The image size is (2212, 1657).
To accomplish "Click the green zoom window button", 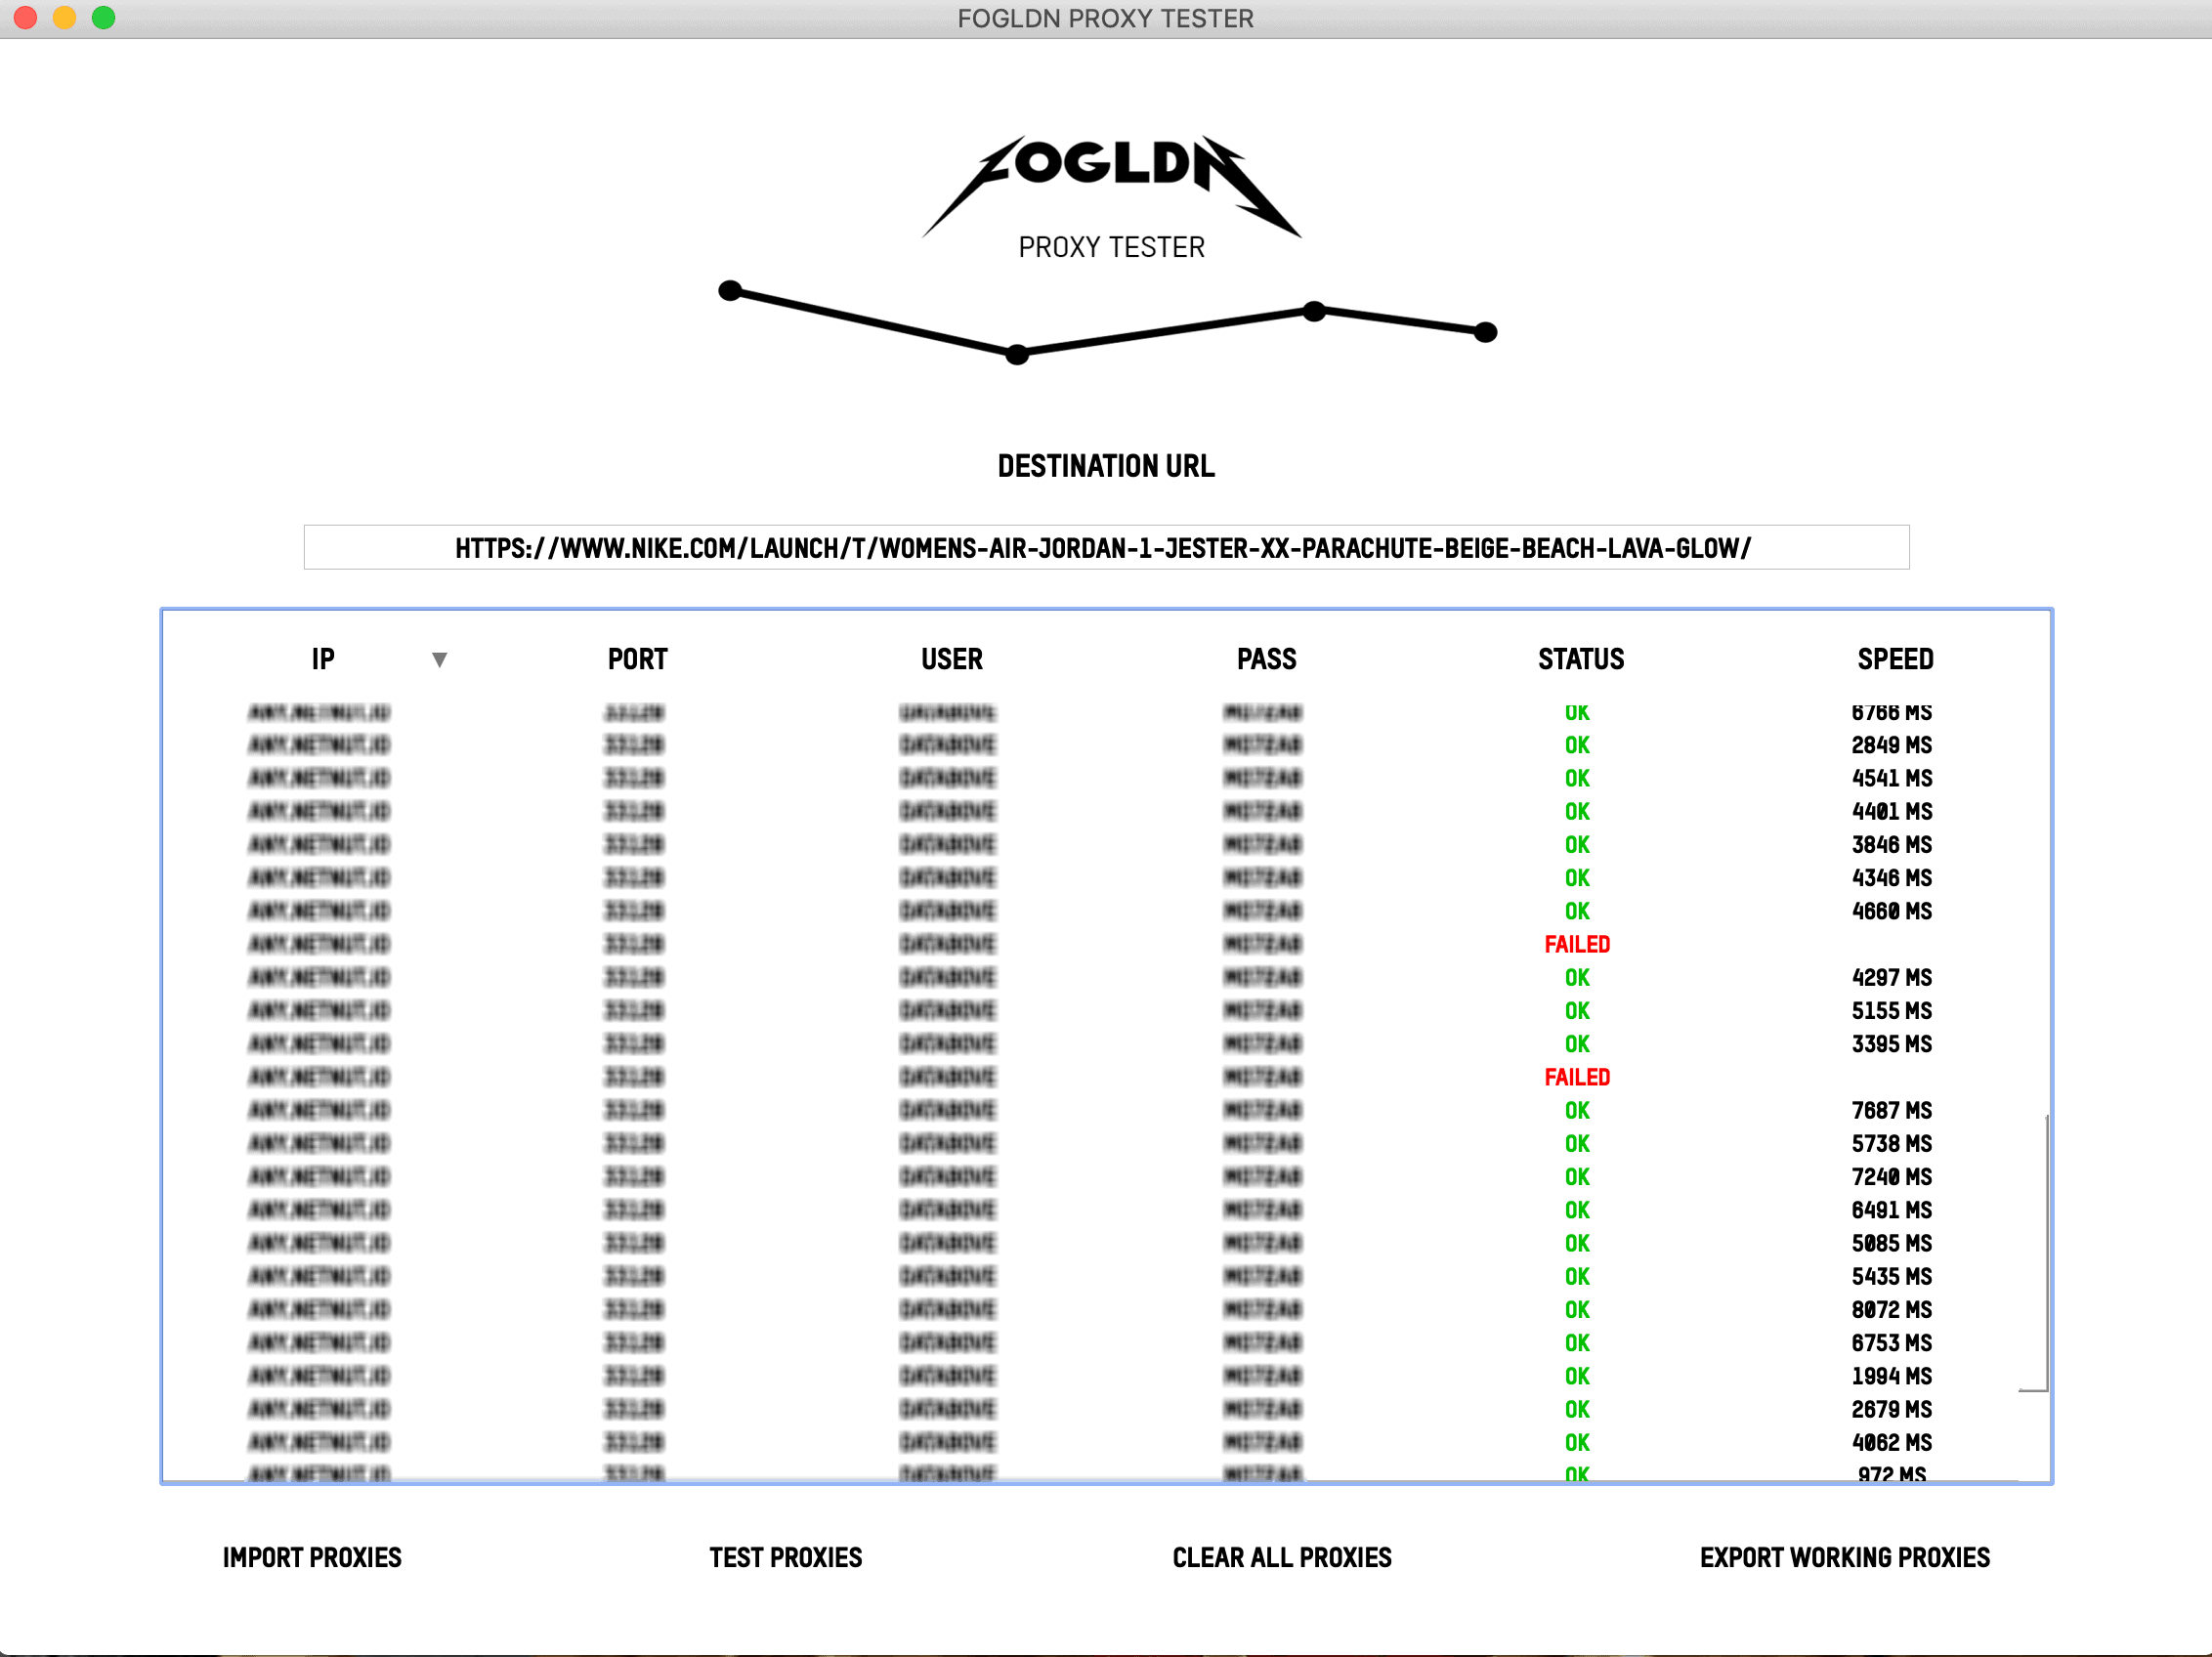I will click(x=103, y=18).
